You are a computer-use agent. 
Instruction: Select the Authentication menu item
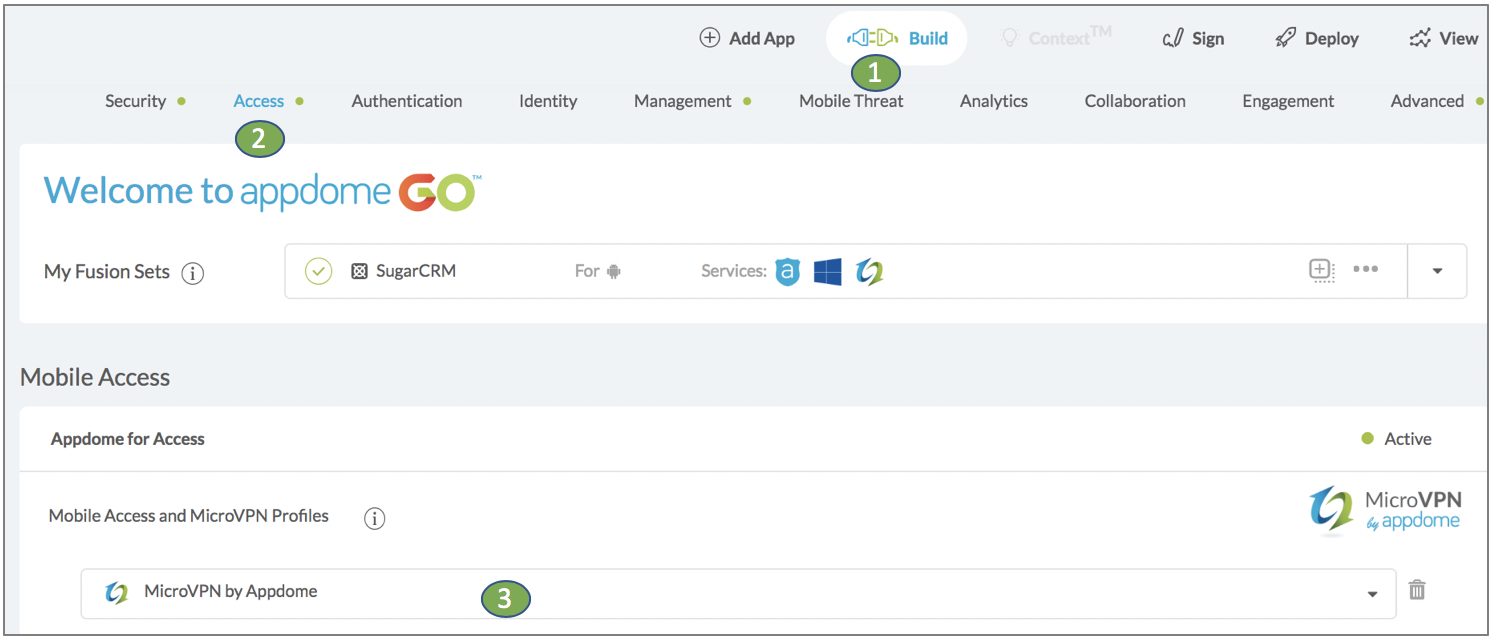[406, 101]
